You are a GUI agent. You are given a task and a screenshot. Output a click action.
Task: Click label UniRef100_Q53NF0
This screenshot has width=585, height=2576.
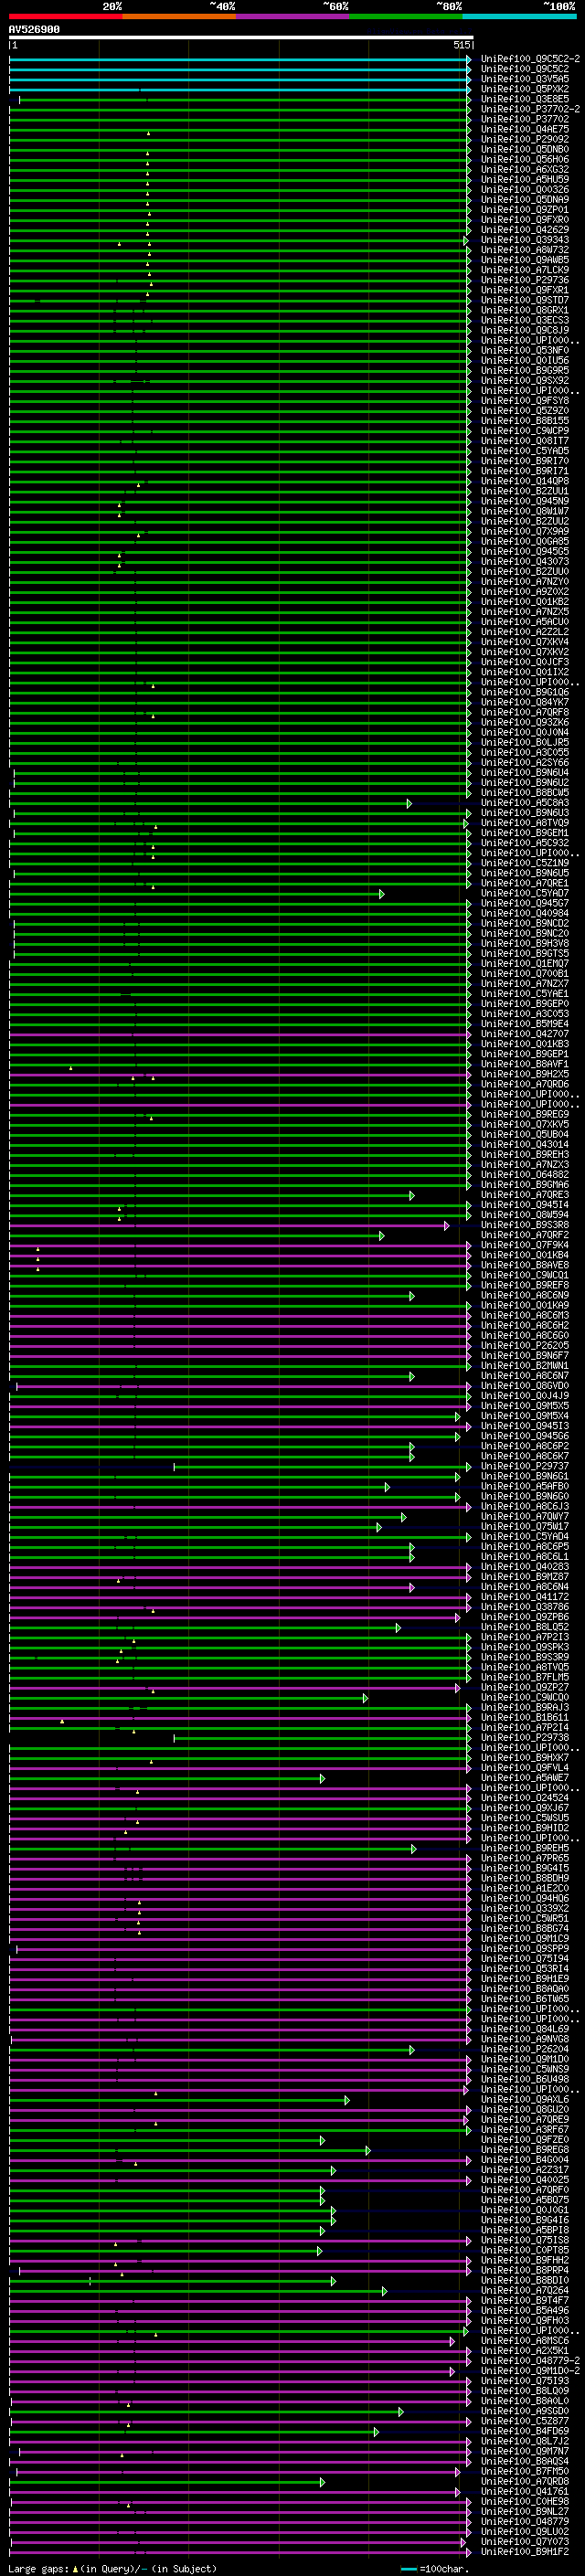525,350
